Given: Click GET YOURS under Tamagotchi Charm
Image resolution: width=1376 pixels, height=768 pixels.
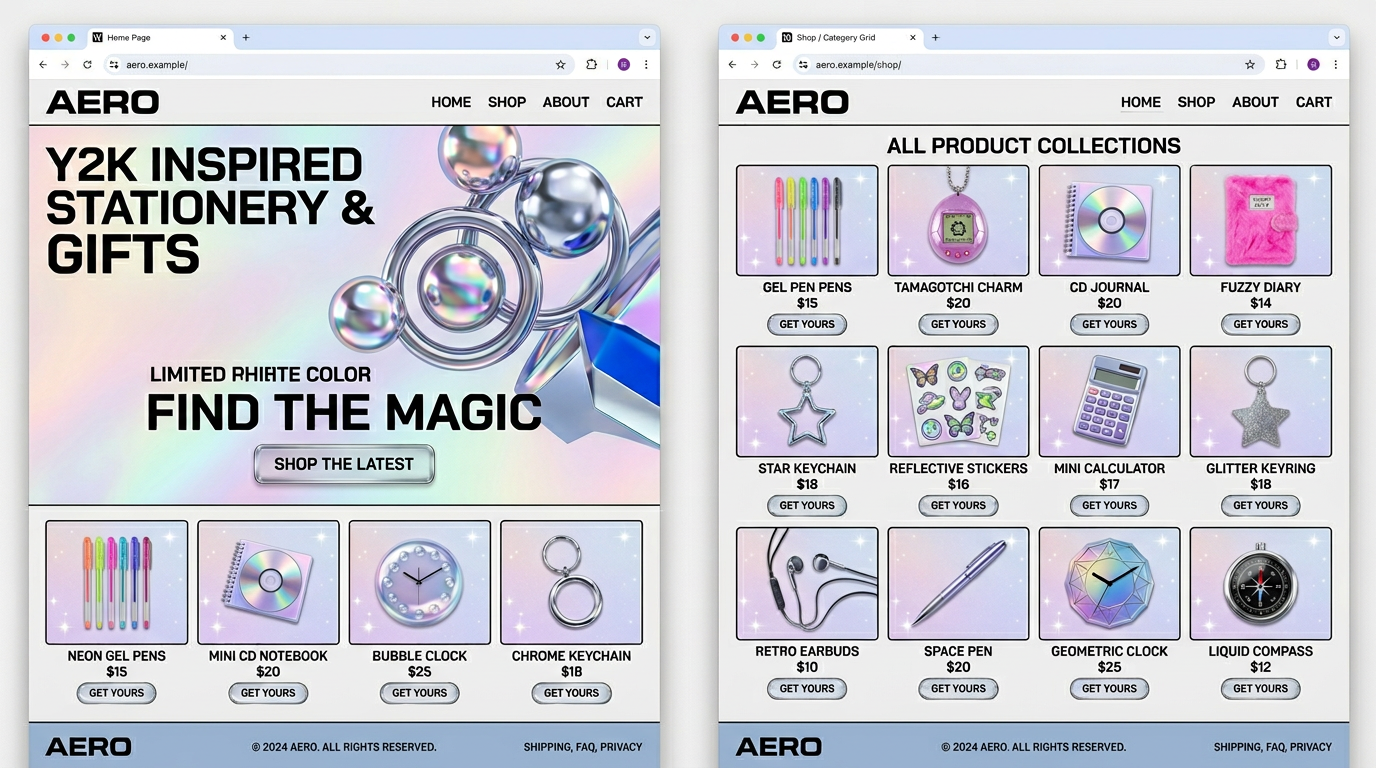Looking at the screenshot, I should point(958,324).
